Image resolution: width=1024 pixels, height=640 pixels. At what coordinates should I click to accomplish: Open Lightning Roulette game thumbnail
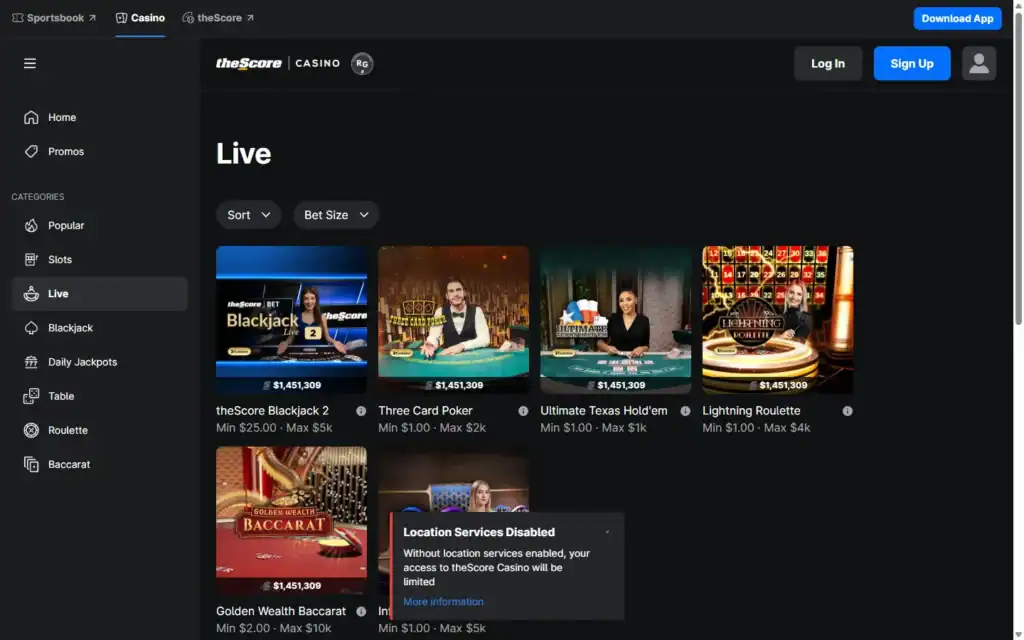pos(777,319)
